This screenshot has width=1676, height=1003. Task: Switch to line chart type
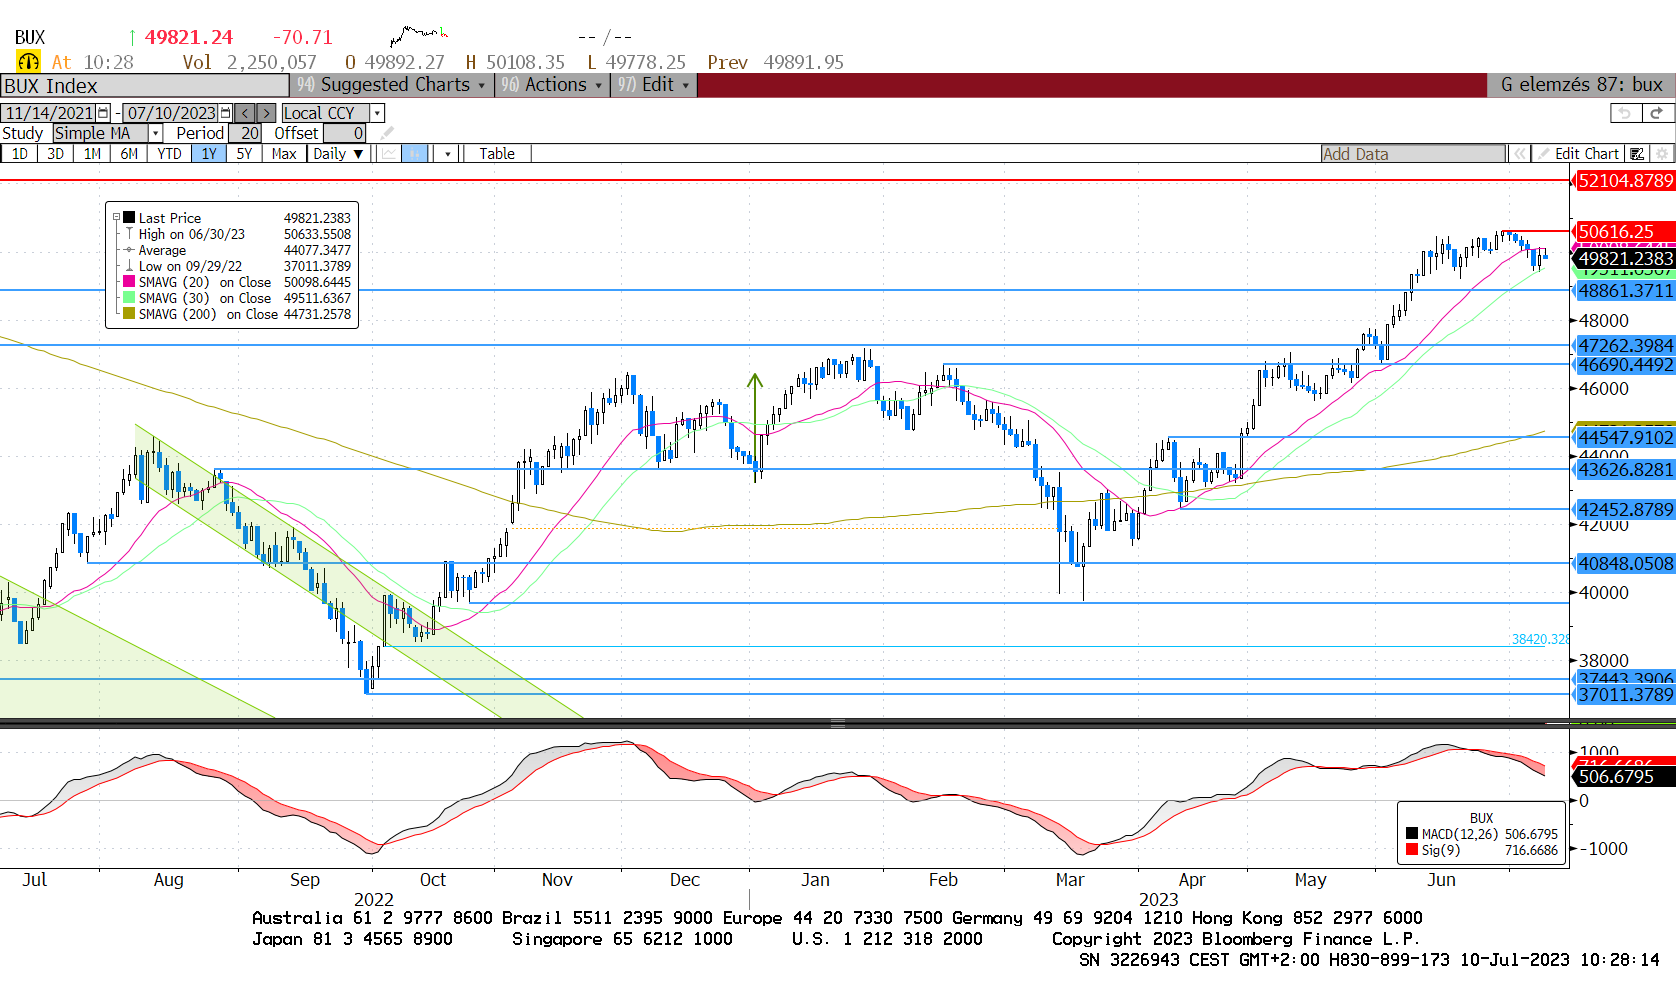[389, 153]
